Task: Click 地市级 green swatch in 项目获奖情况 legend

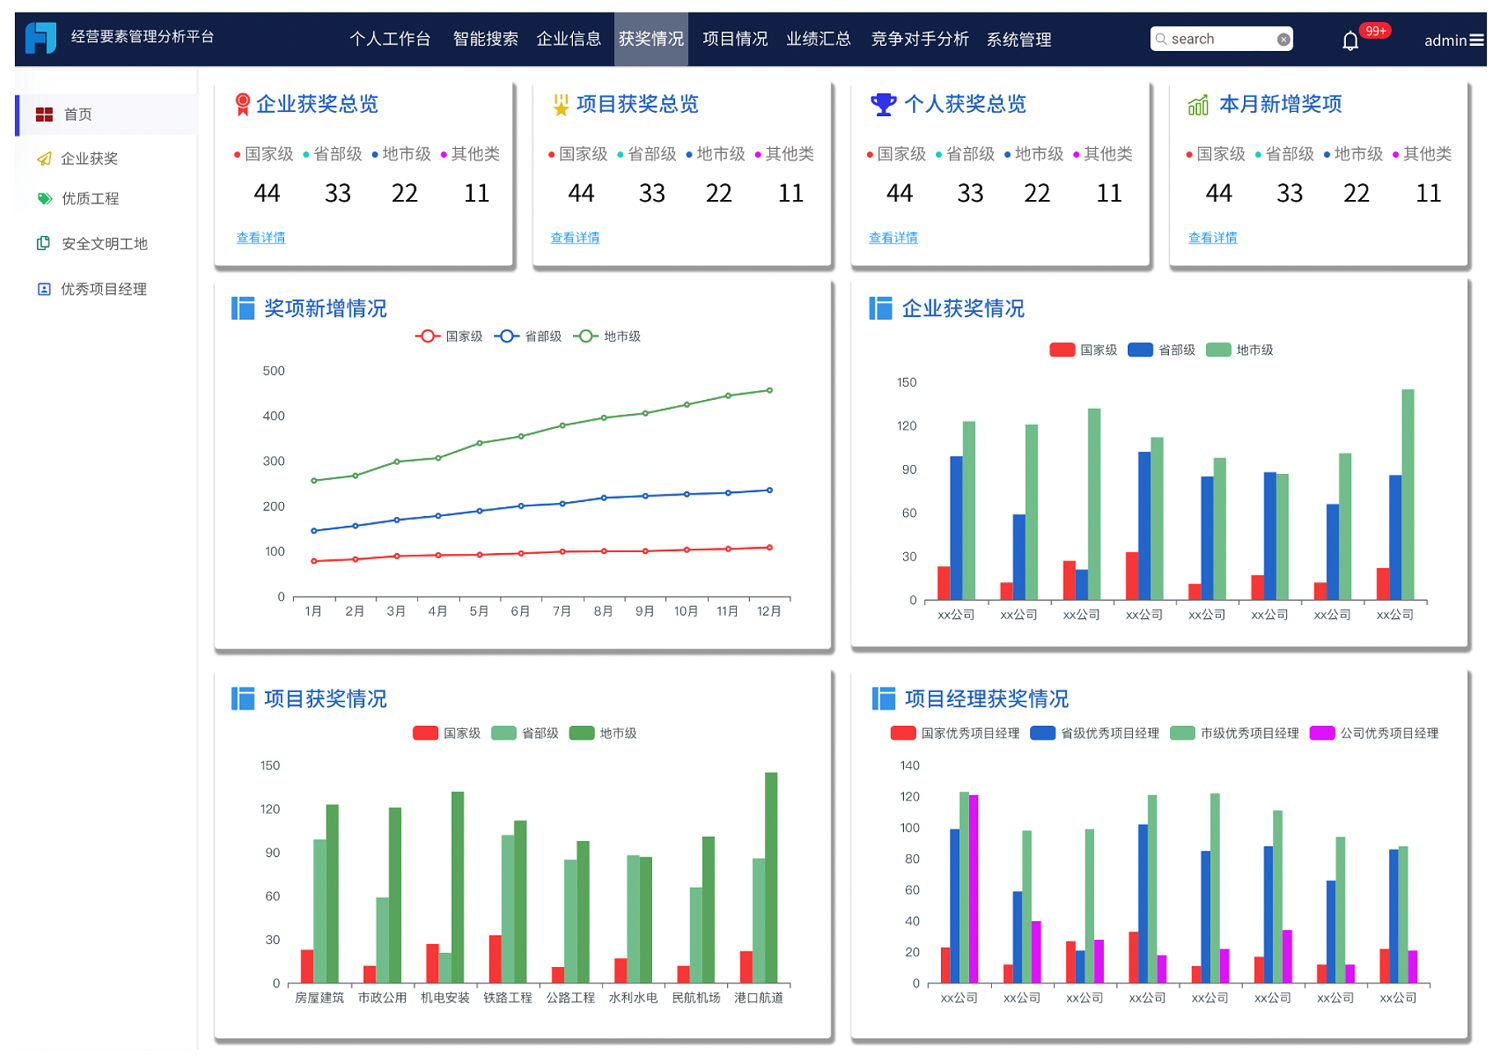Action: click(581, 733)
